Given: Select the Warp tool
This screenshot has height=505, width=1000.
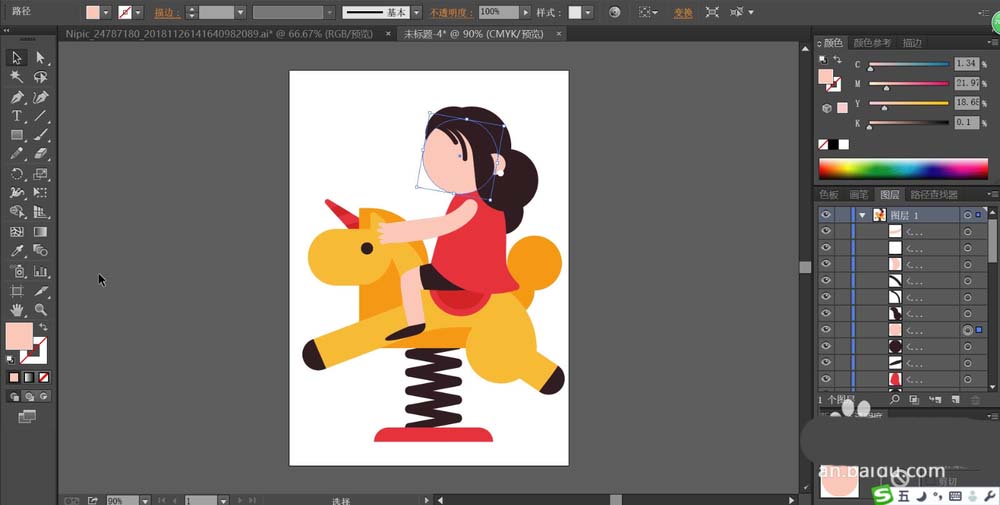Looking at the screenshot, I should 17,193.
